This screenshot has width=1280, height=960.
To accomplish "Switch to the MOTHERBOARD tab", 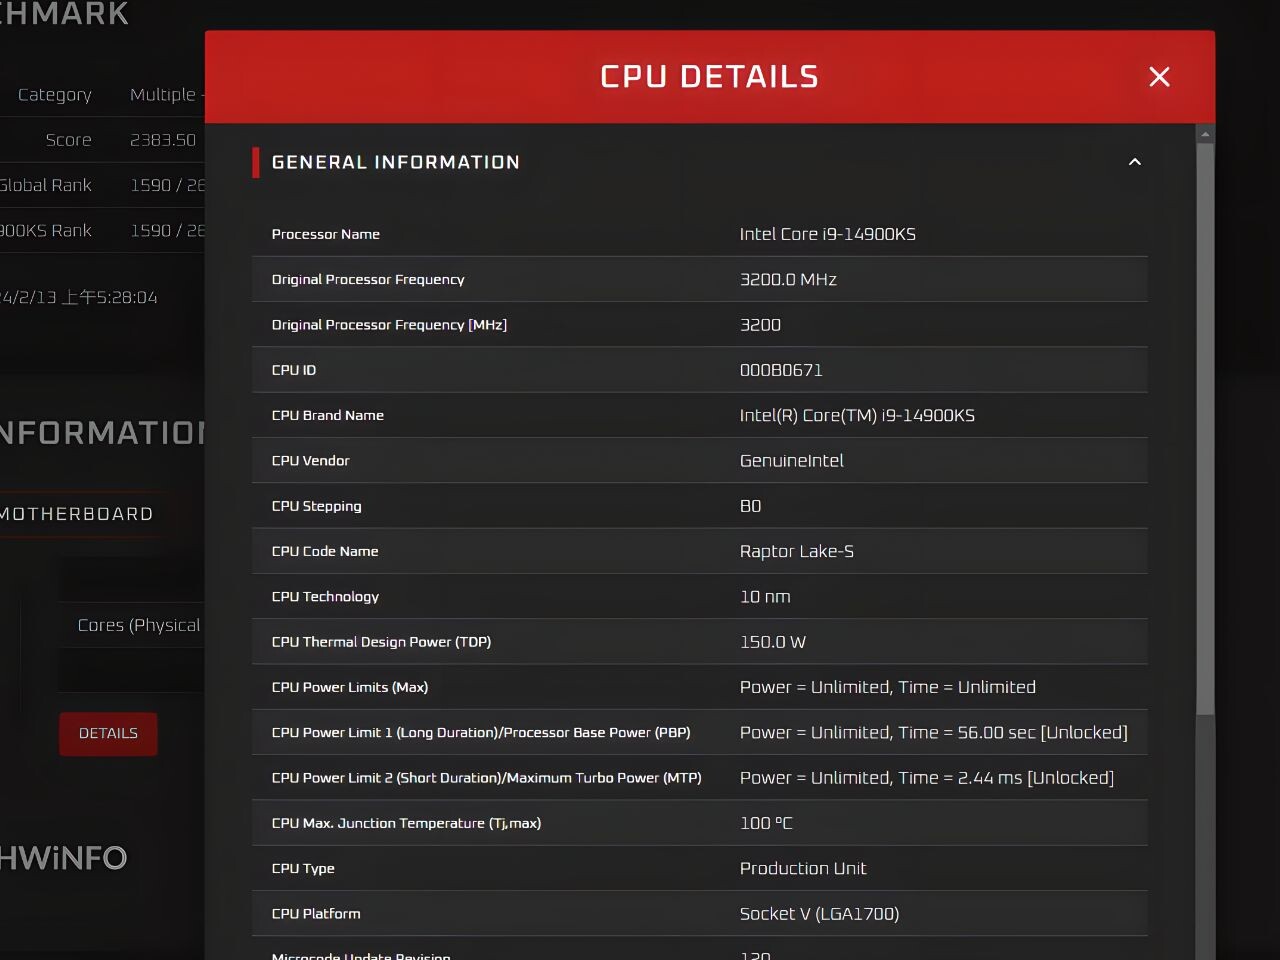I will click(x=78, y=514).
